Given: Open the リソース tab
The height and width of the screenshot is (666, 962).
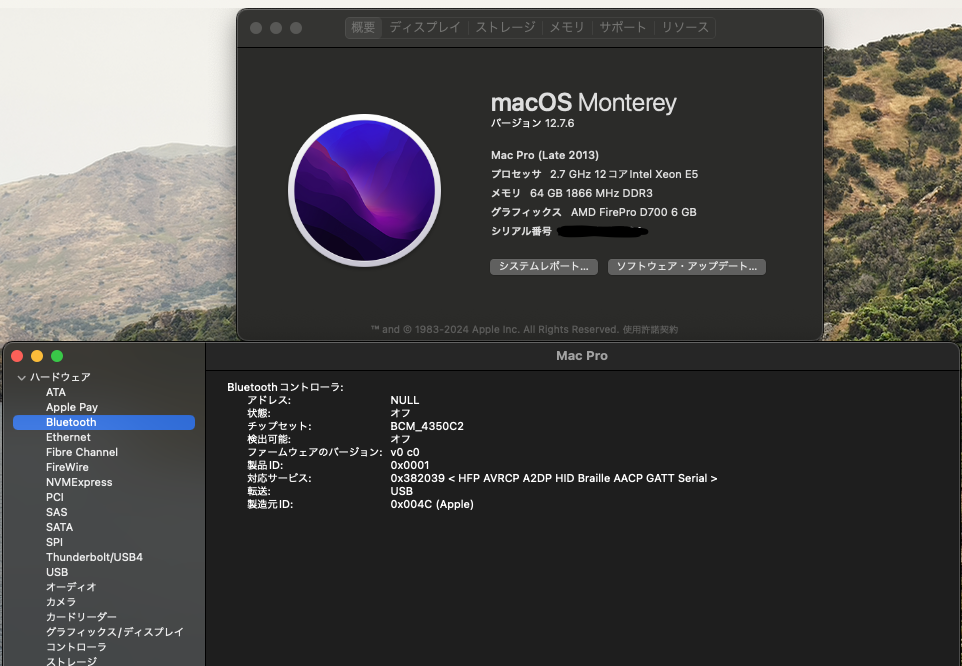Looking at the screenshot, I should (x=685, y=28).
